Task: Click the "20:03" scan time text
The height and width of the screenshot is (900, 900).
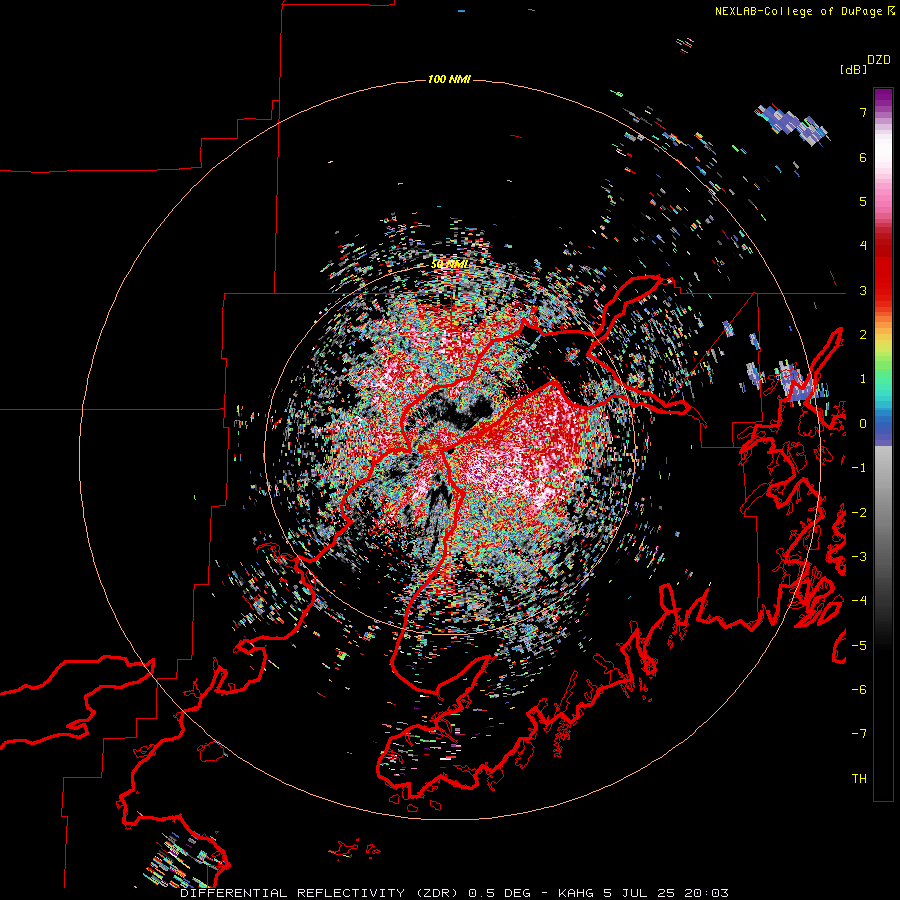Action: click(x=709, y=893)
